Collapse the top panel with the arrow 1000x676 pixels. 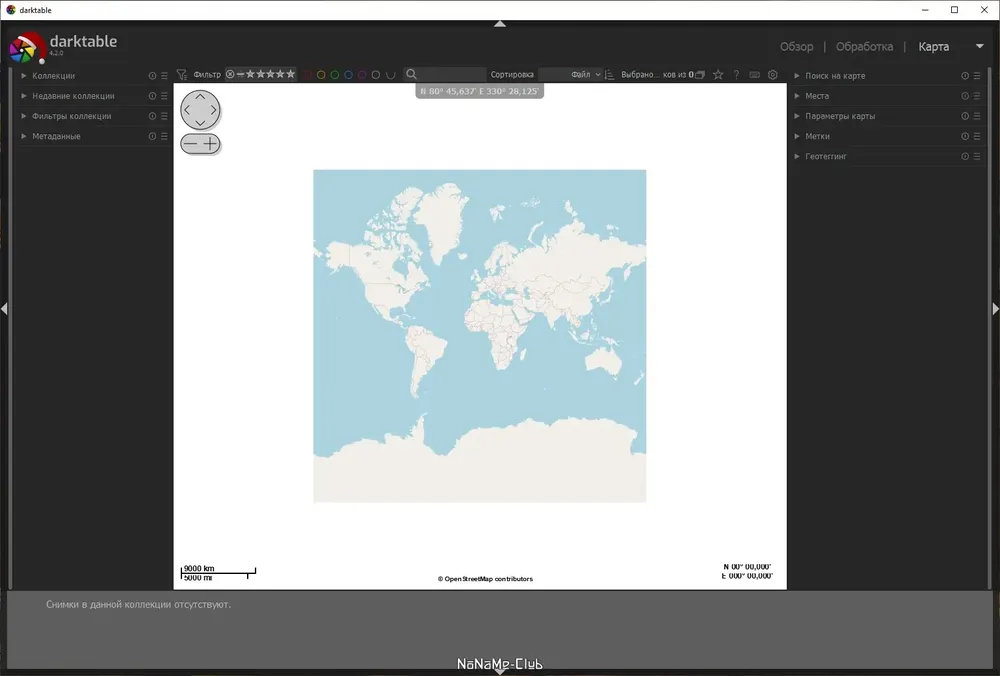[500, 24]
